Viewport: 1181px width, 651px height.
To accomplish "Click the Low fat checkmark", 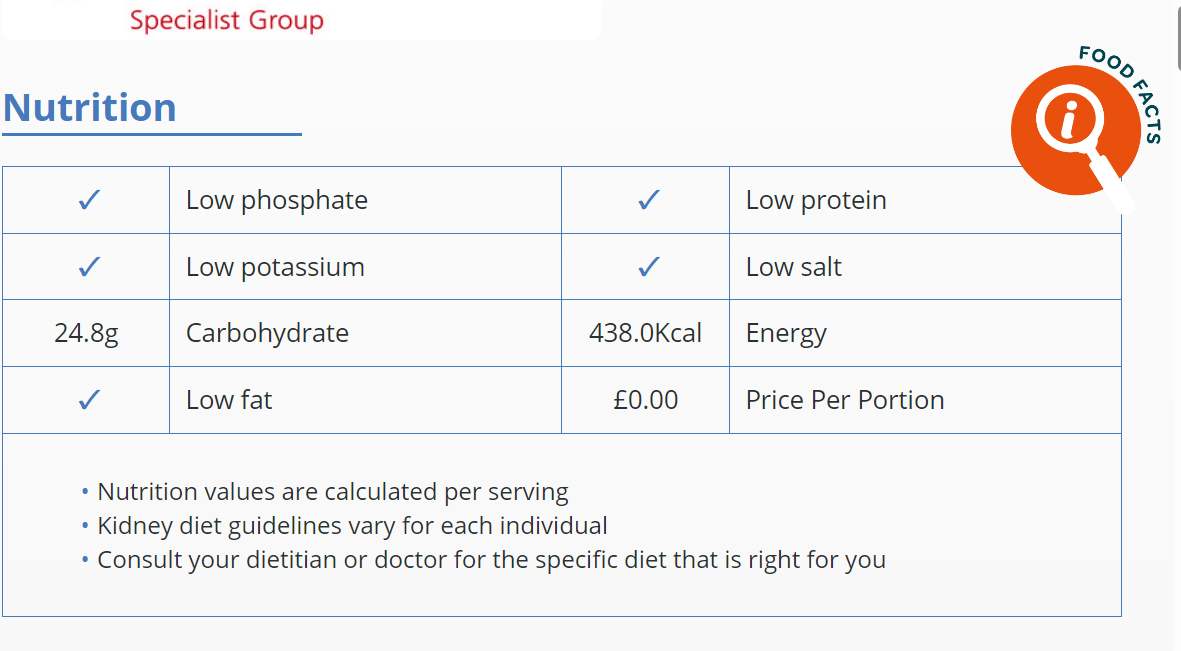I will (x=89, y=400).
